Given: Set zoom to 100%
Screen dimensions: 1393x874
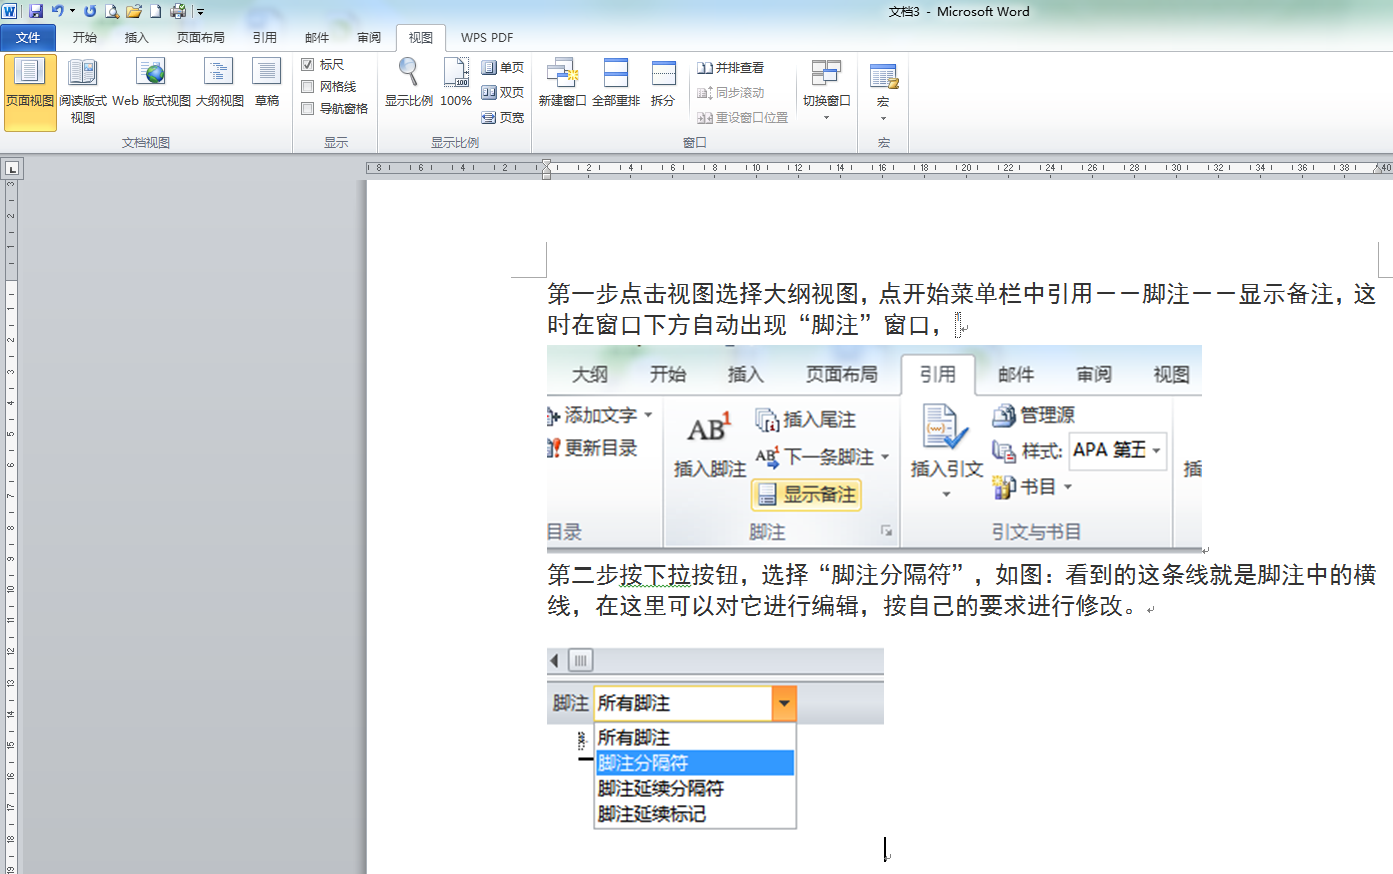Looking at the screenshot, I should pyautogui.click(x=456, y=83).
